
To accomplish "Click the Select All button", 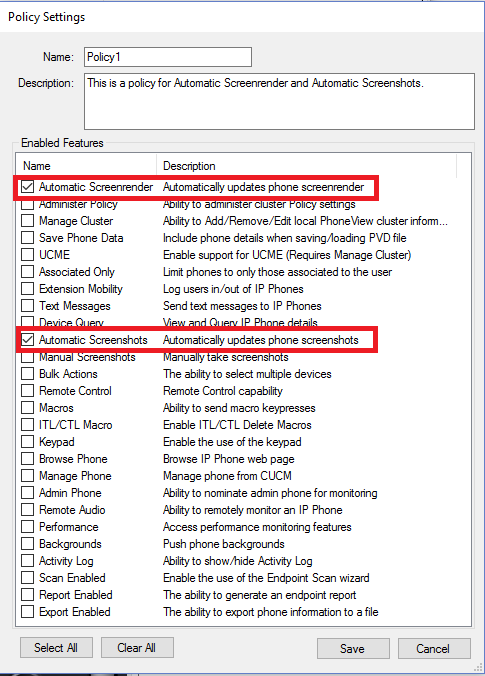I will pyautogui.click(x=56, y=648).
